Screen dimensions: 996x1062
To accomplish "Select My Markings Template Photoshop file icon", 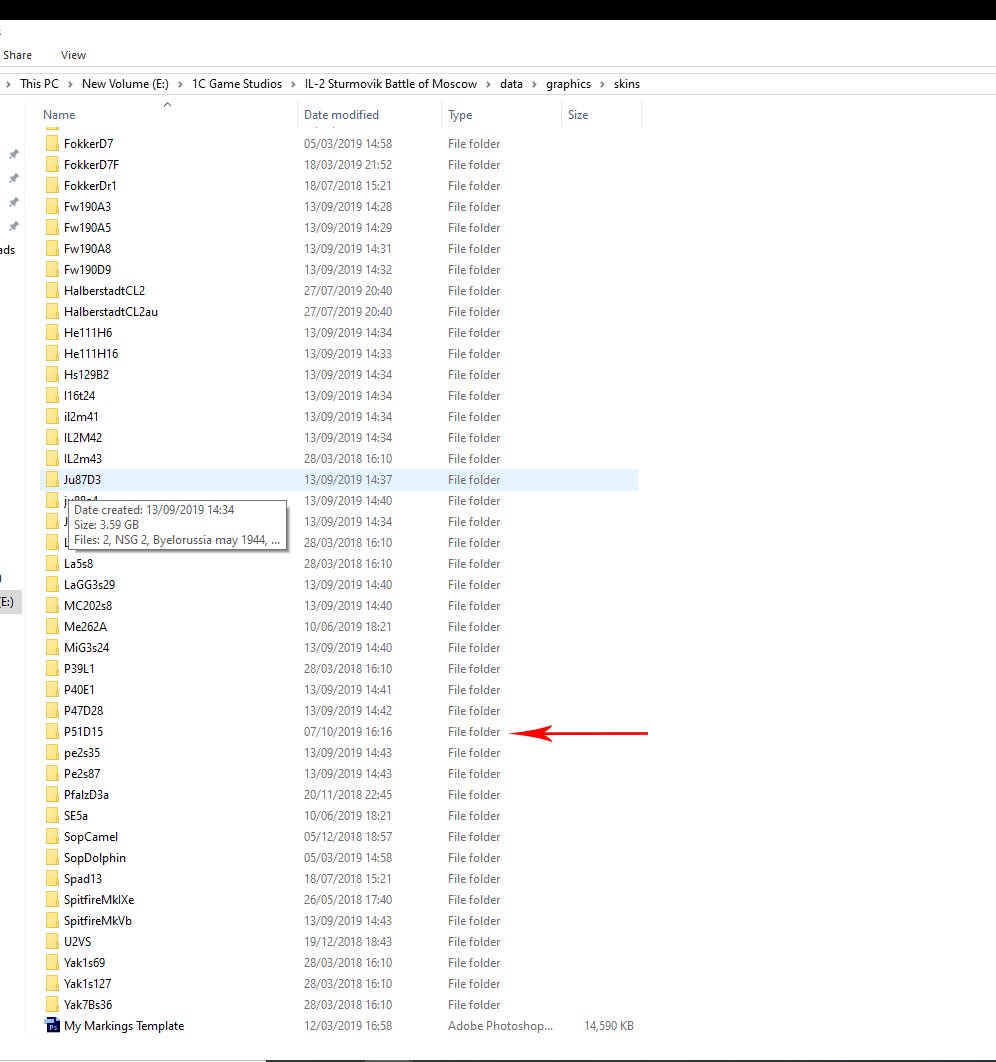I will click(52, 1025).
